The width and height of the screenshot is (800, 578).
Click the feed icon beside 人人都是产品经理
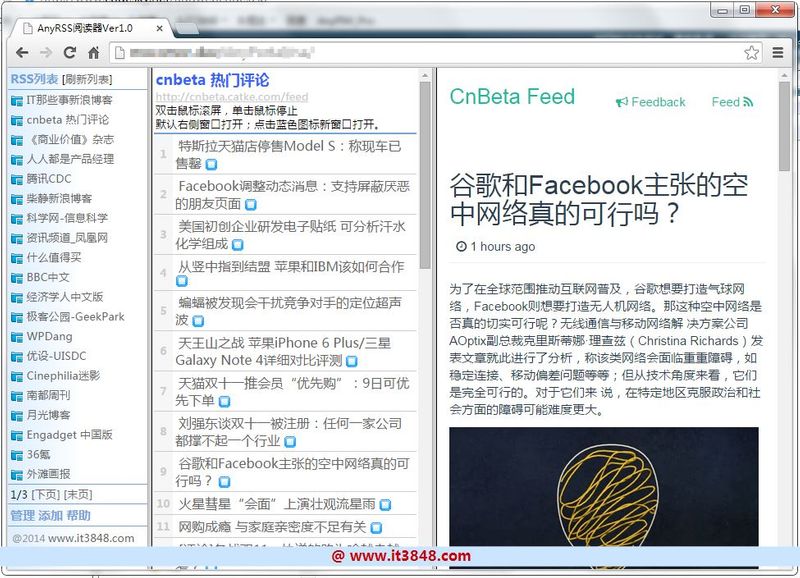[x=17, y=160]
